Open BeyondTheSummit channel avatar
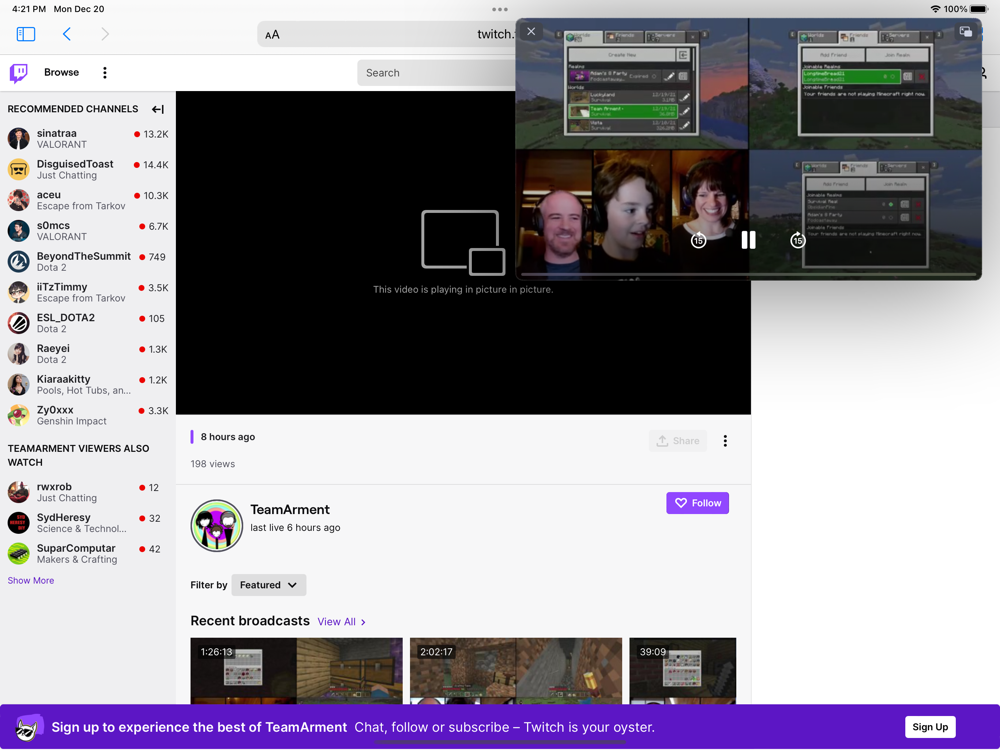Image resolution: width=1000 pixels, height=750 pixels. point(18,261)
